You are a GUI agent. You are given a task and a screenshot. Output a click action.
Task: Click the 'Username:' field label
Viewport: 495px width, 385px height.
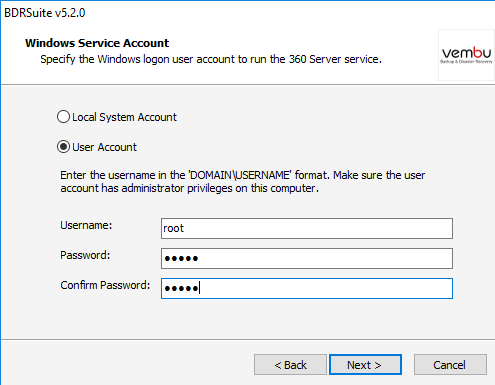pyautogui.click(x=86, y=225)
